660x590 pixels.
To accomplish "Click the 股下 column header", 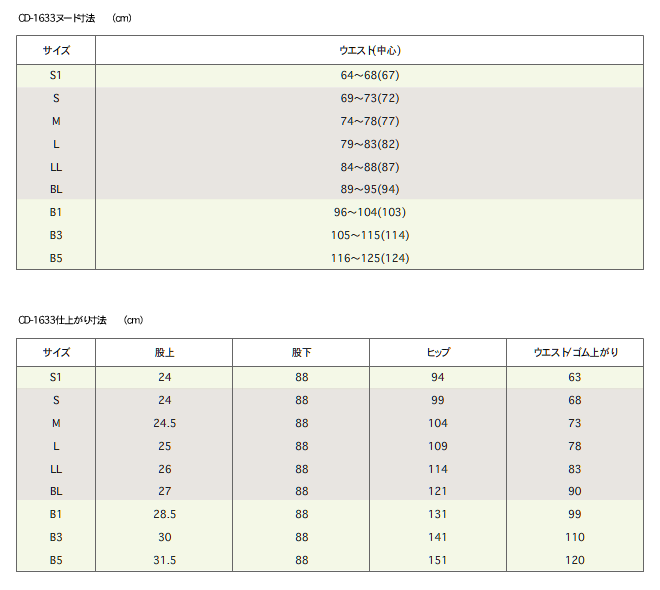I will [x=301, y=353].
